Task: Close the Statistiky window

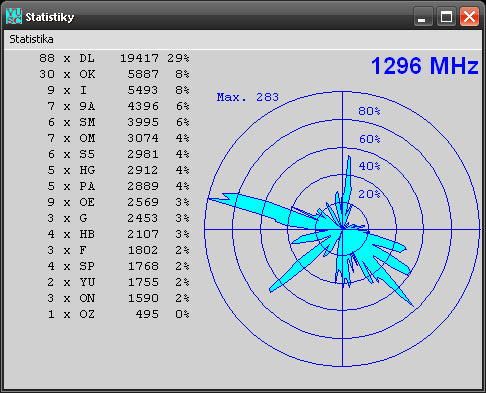Action: [469, 16]
